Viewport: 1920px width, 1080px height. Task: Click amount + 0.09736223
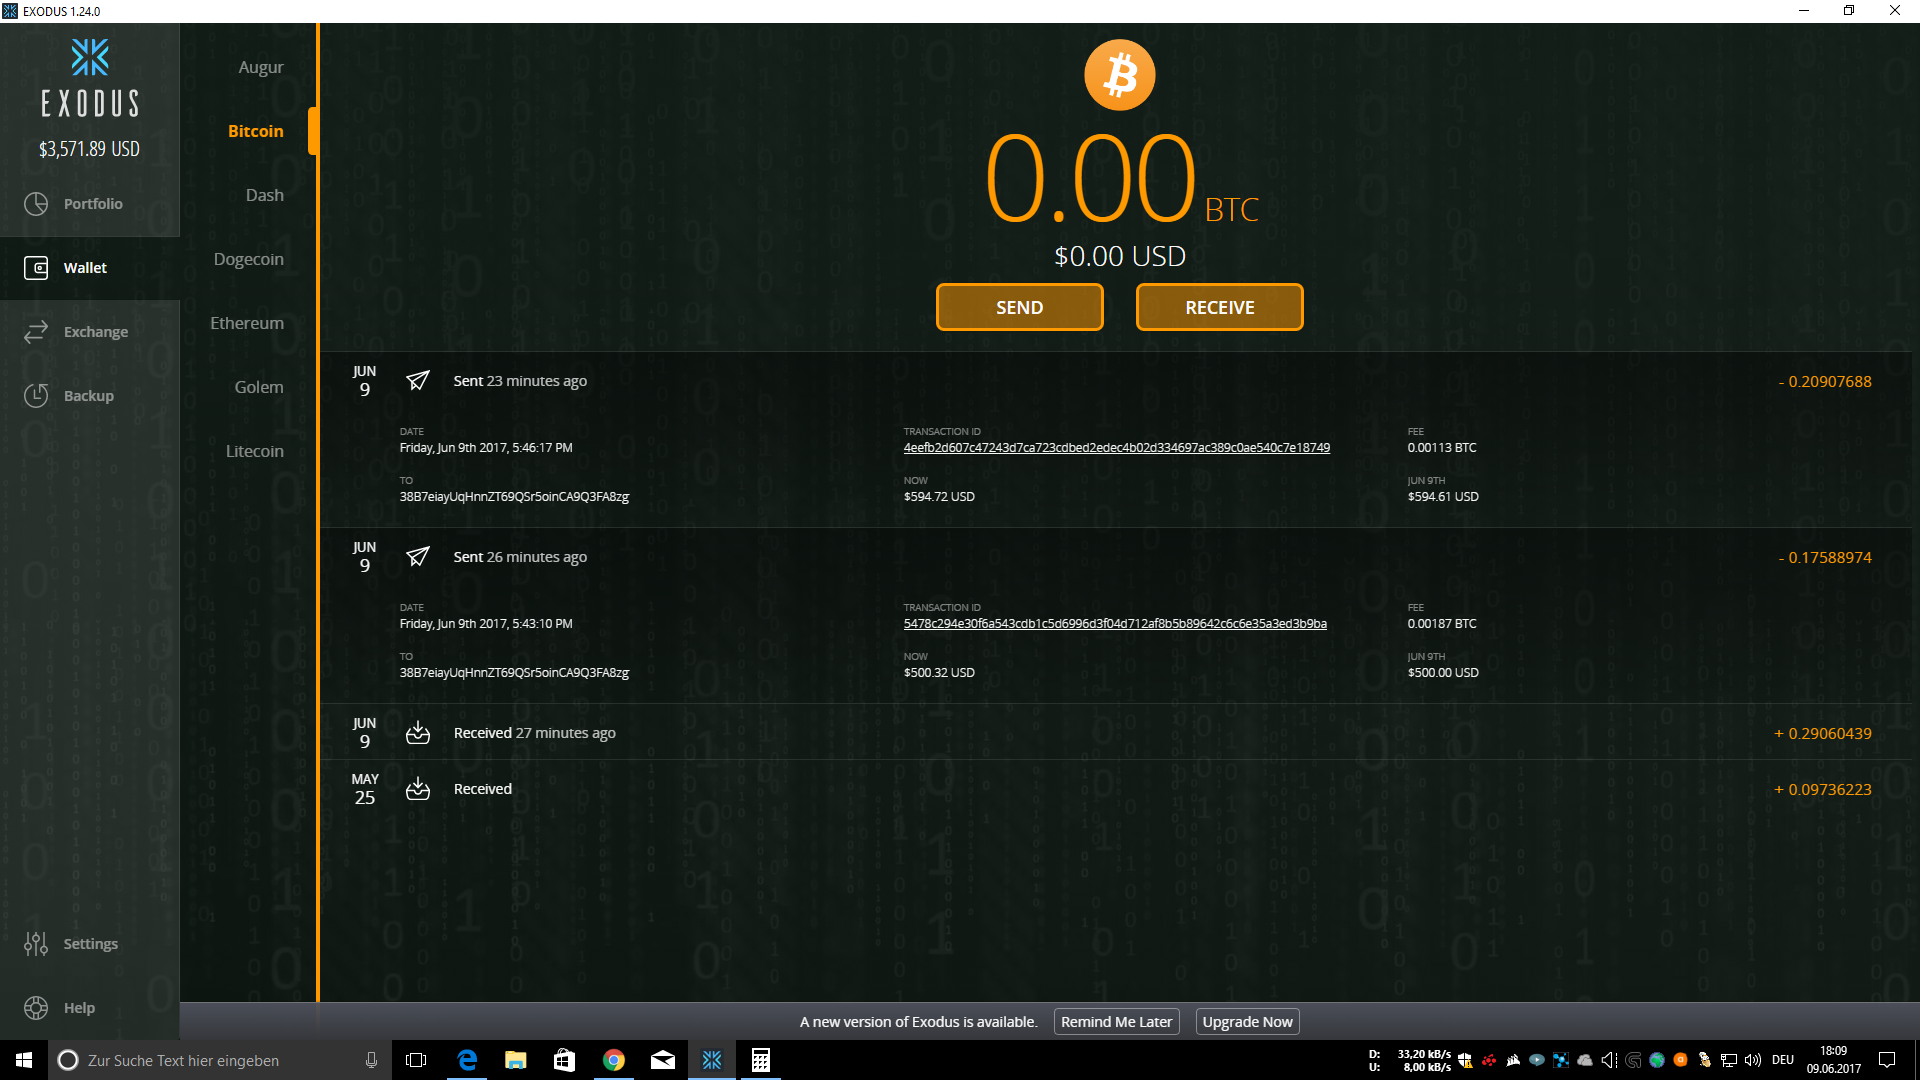coord(1823,790)
